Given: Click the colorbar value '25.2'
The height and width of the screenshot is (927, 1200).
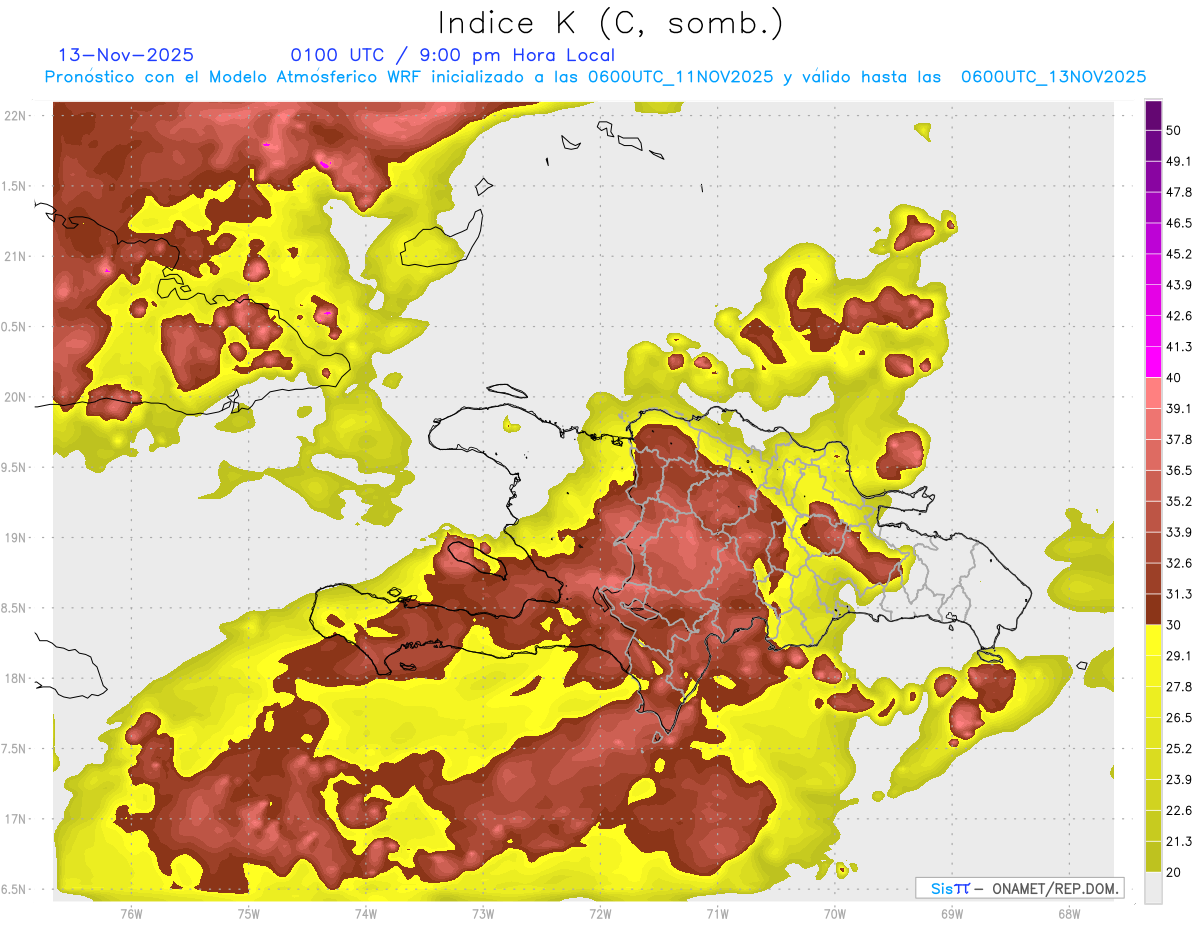Looking at the screenshot, I should [1180, 749].
